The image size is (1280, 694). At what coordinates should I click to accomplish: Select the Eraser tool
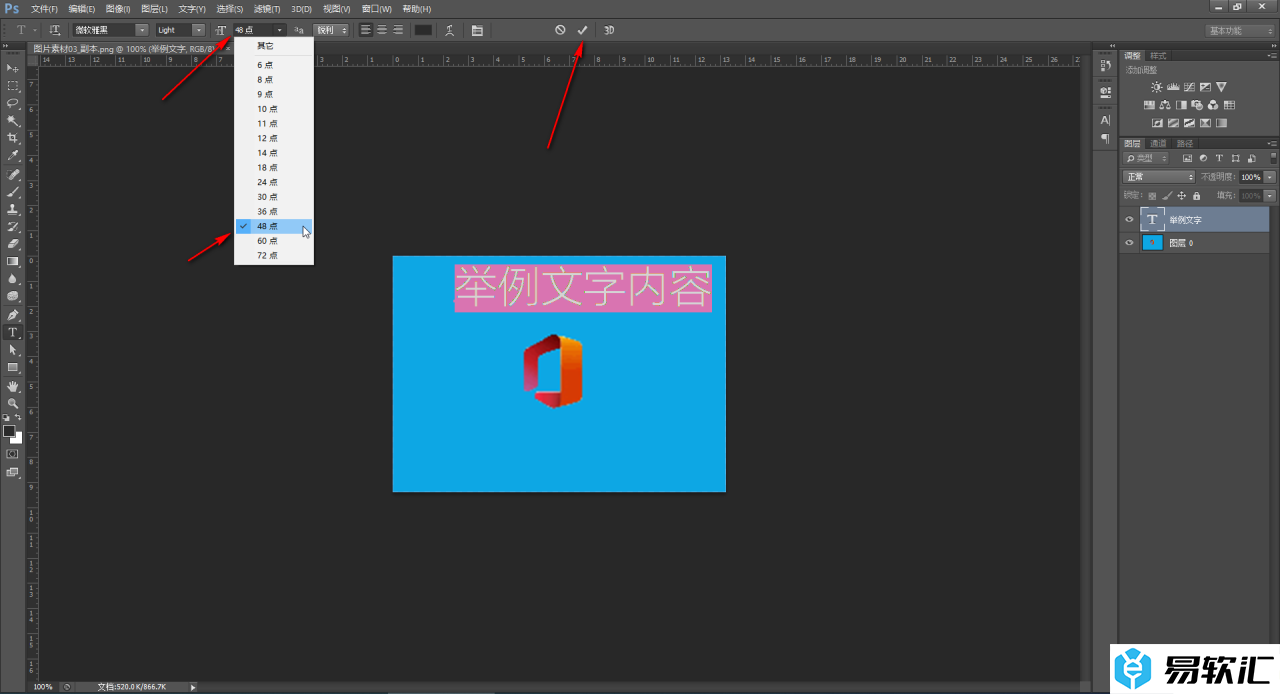pos(13,243)
